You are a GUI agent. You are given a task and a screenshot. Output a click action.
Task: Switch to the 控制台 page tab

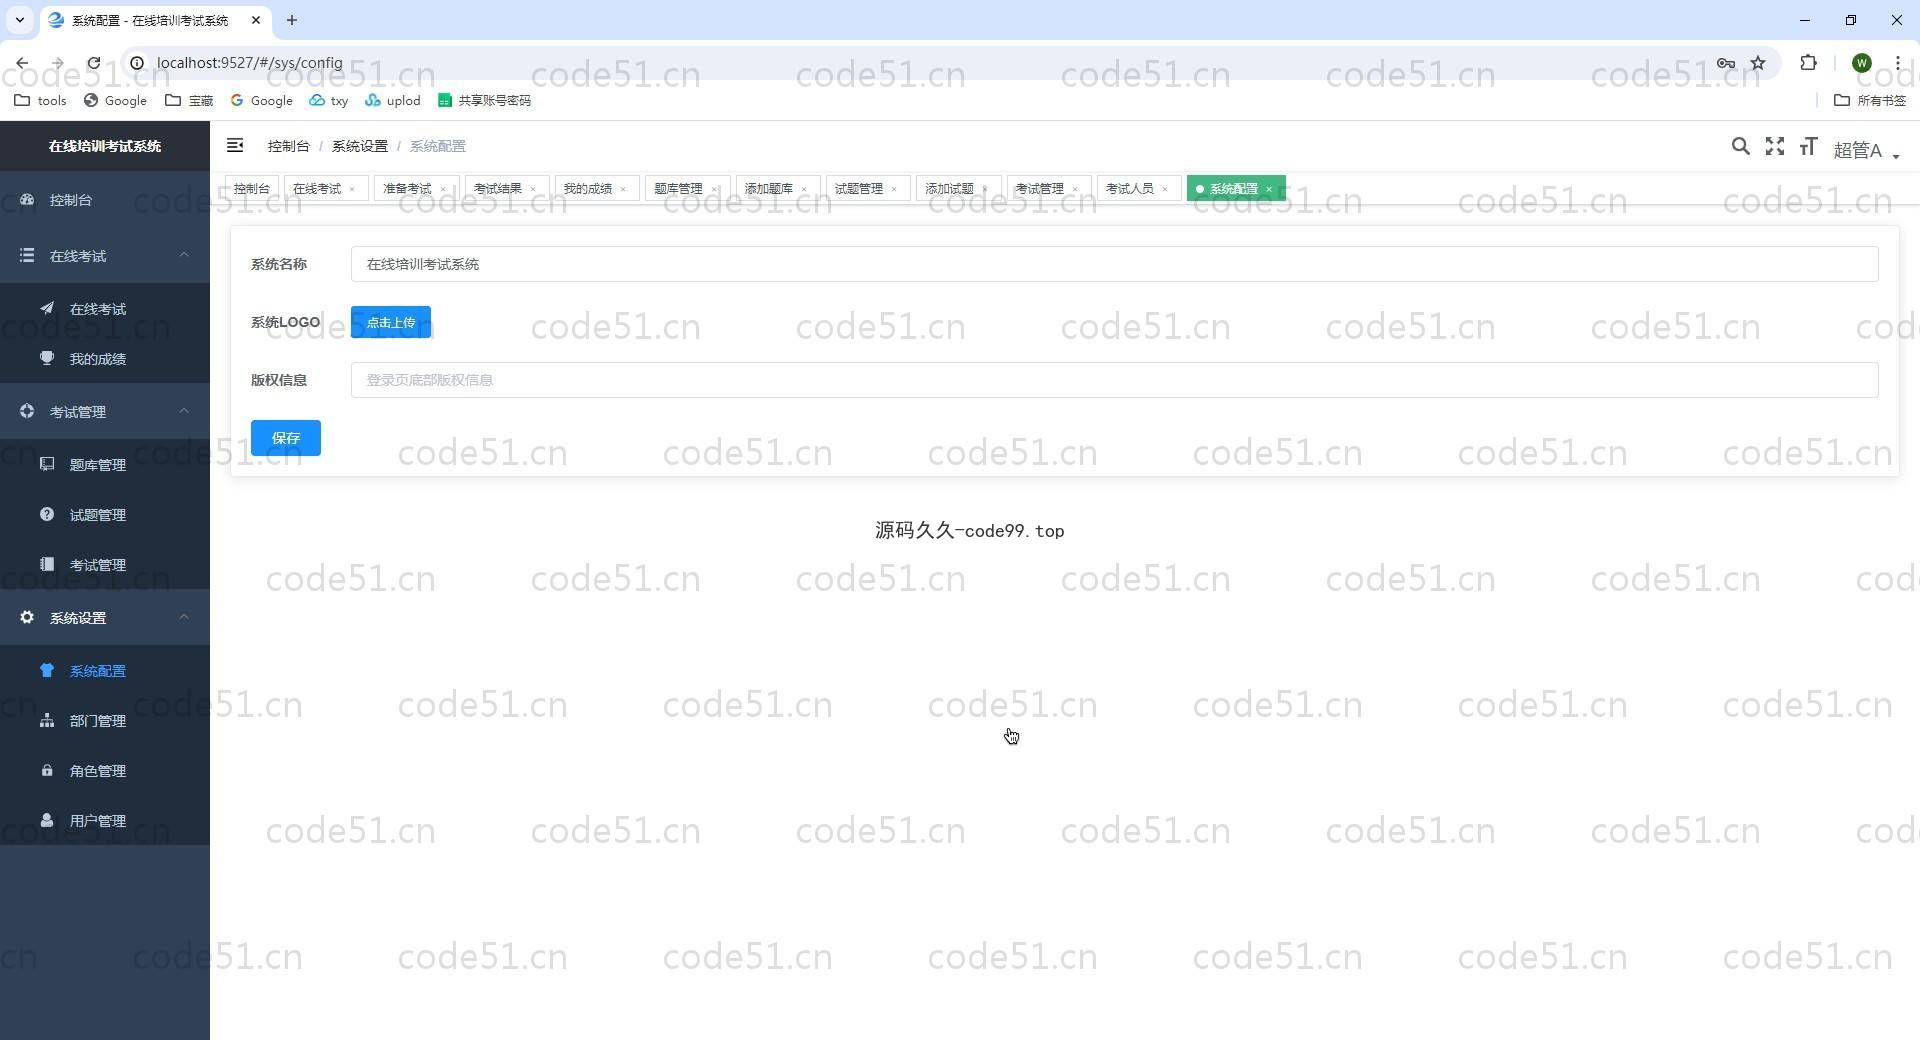click(x=252, y=188)
